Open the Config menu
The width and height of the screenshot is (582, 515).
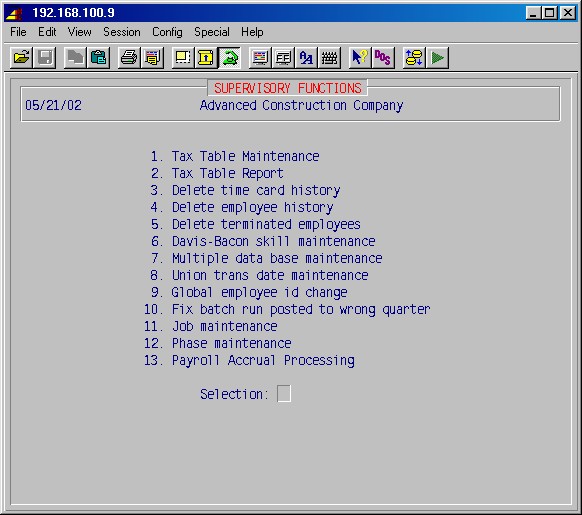click(167, 32)
